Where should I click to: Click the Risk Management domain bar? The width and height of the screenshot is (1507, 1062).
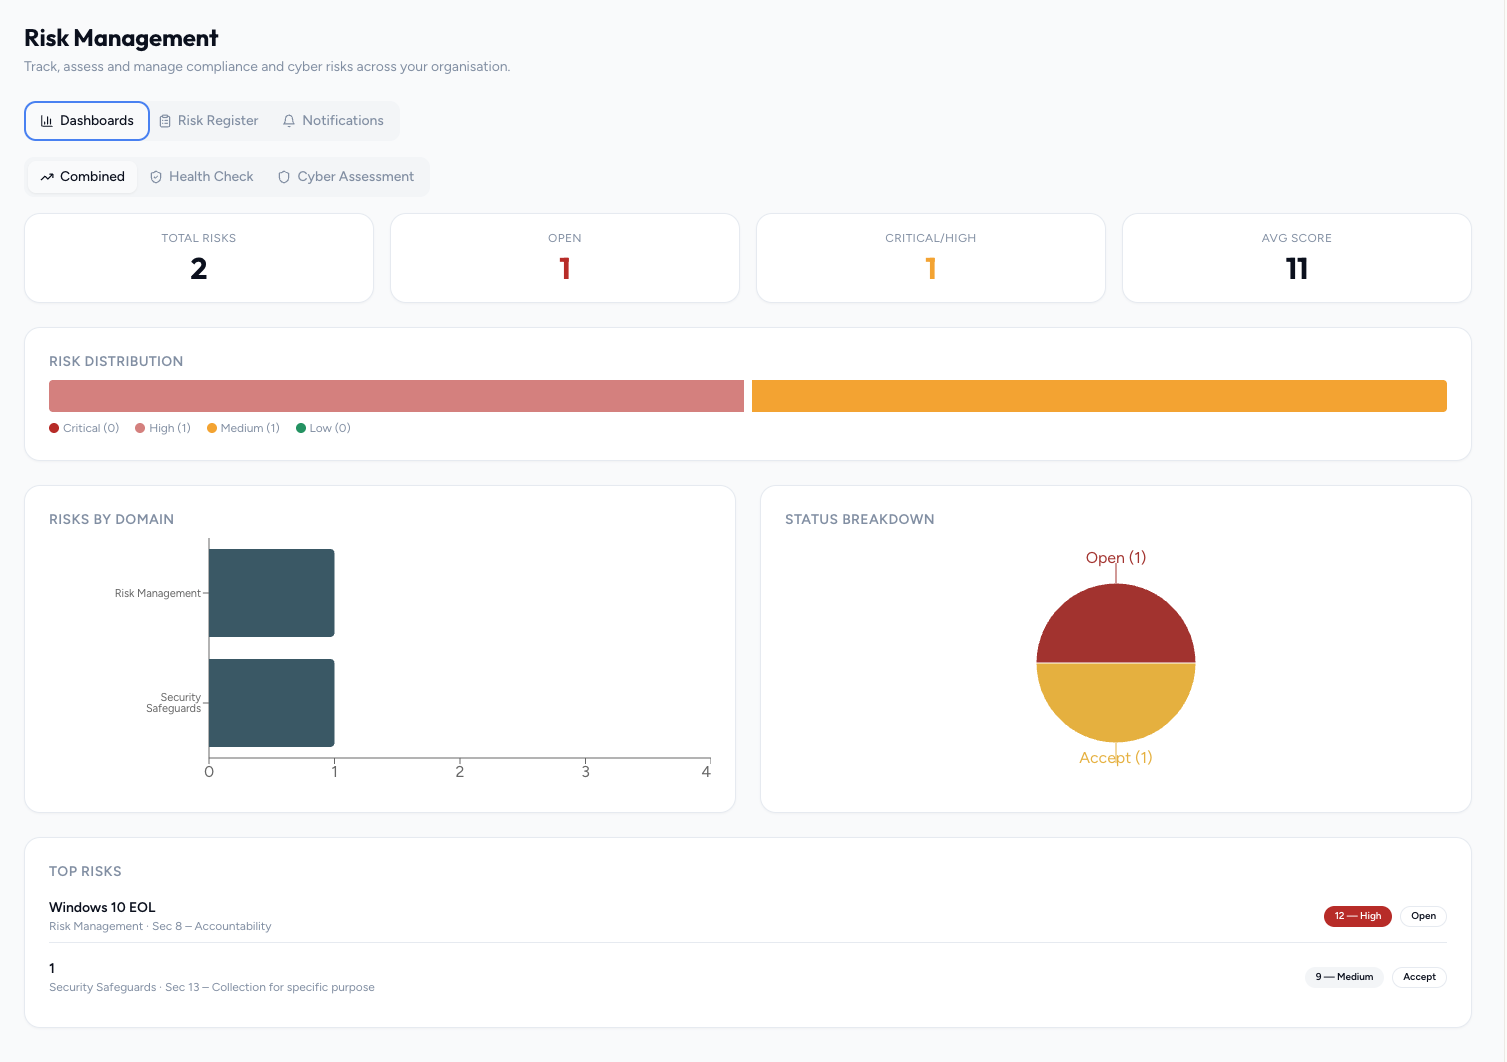[x=272, y=593]
